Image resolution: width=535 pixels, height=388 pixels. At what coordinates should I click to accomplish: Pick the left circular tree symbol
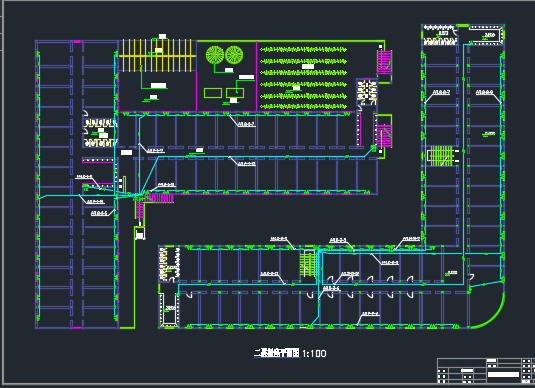point(215,55)
